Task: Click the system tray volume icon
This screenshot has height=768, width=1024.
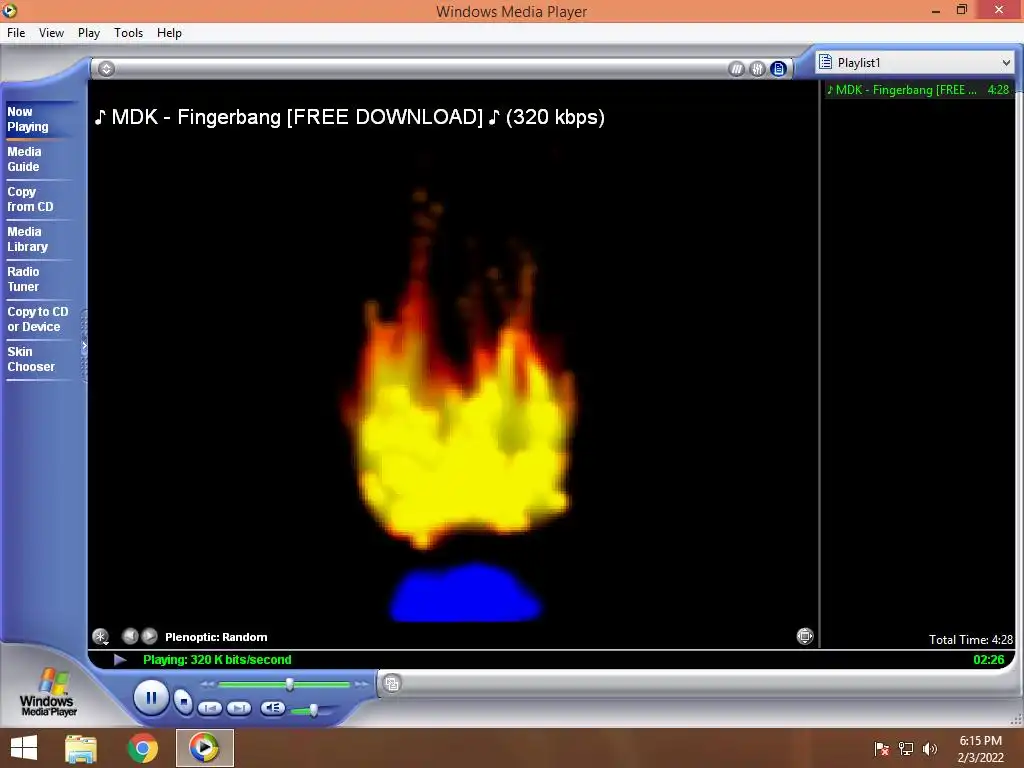Action: (929, 748)
